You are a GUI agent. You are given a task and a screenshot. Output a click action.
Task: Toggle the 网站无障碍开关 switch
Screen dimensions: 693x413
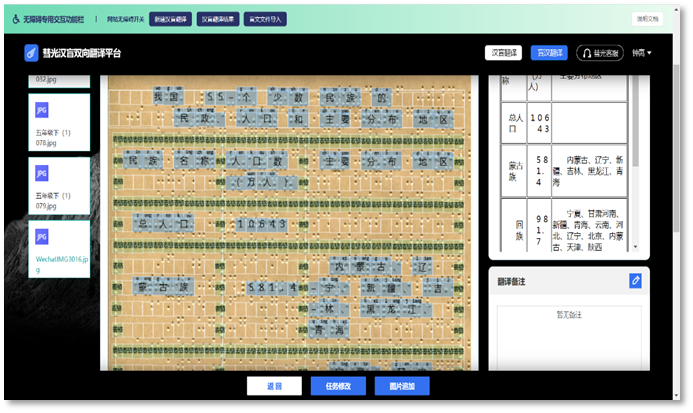(125, 18)
